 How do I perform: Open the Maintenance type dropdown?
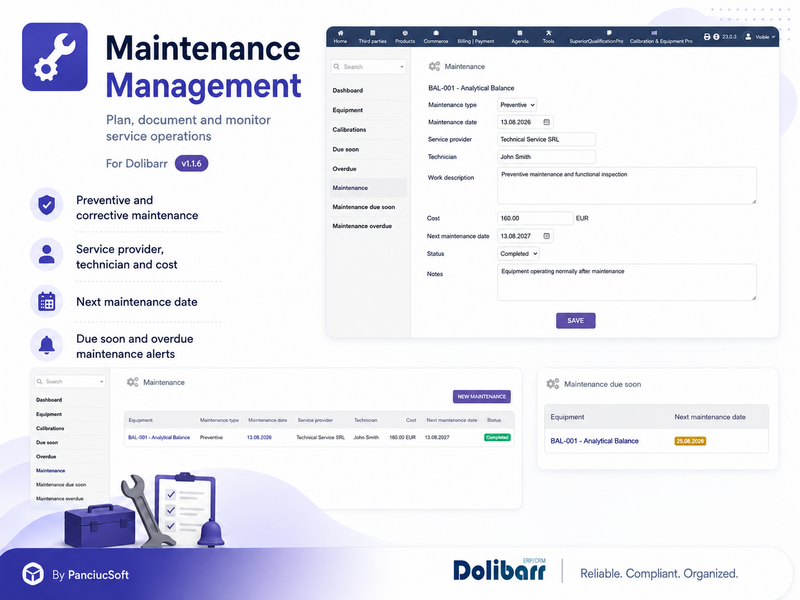click(x=517, y=105)
